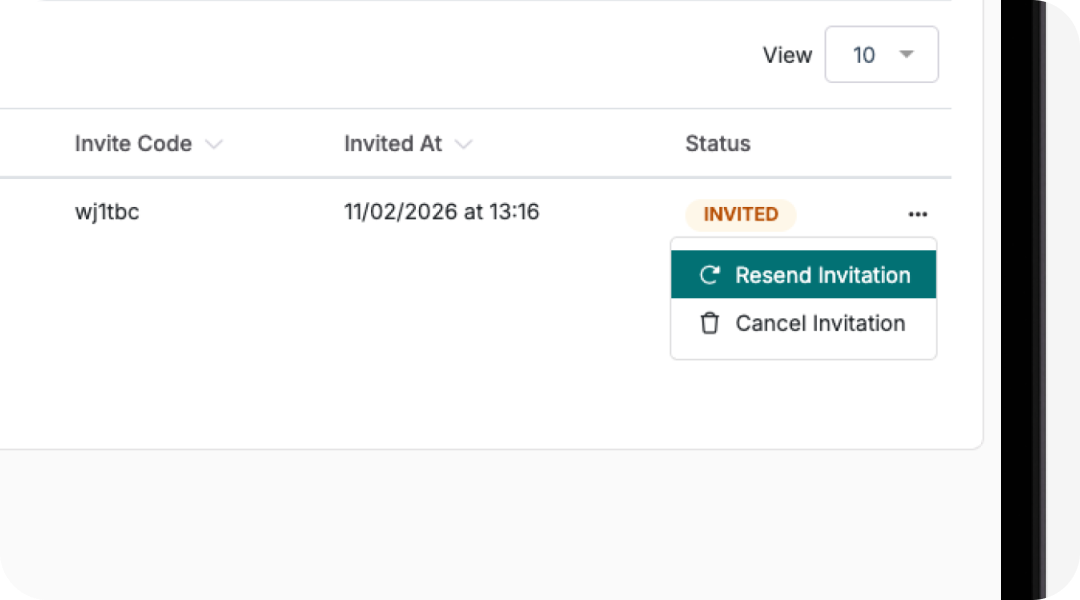Select Resend Invitation from the menu
The image size is (1080, 600).
tap(822, 275)
